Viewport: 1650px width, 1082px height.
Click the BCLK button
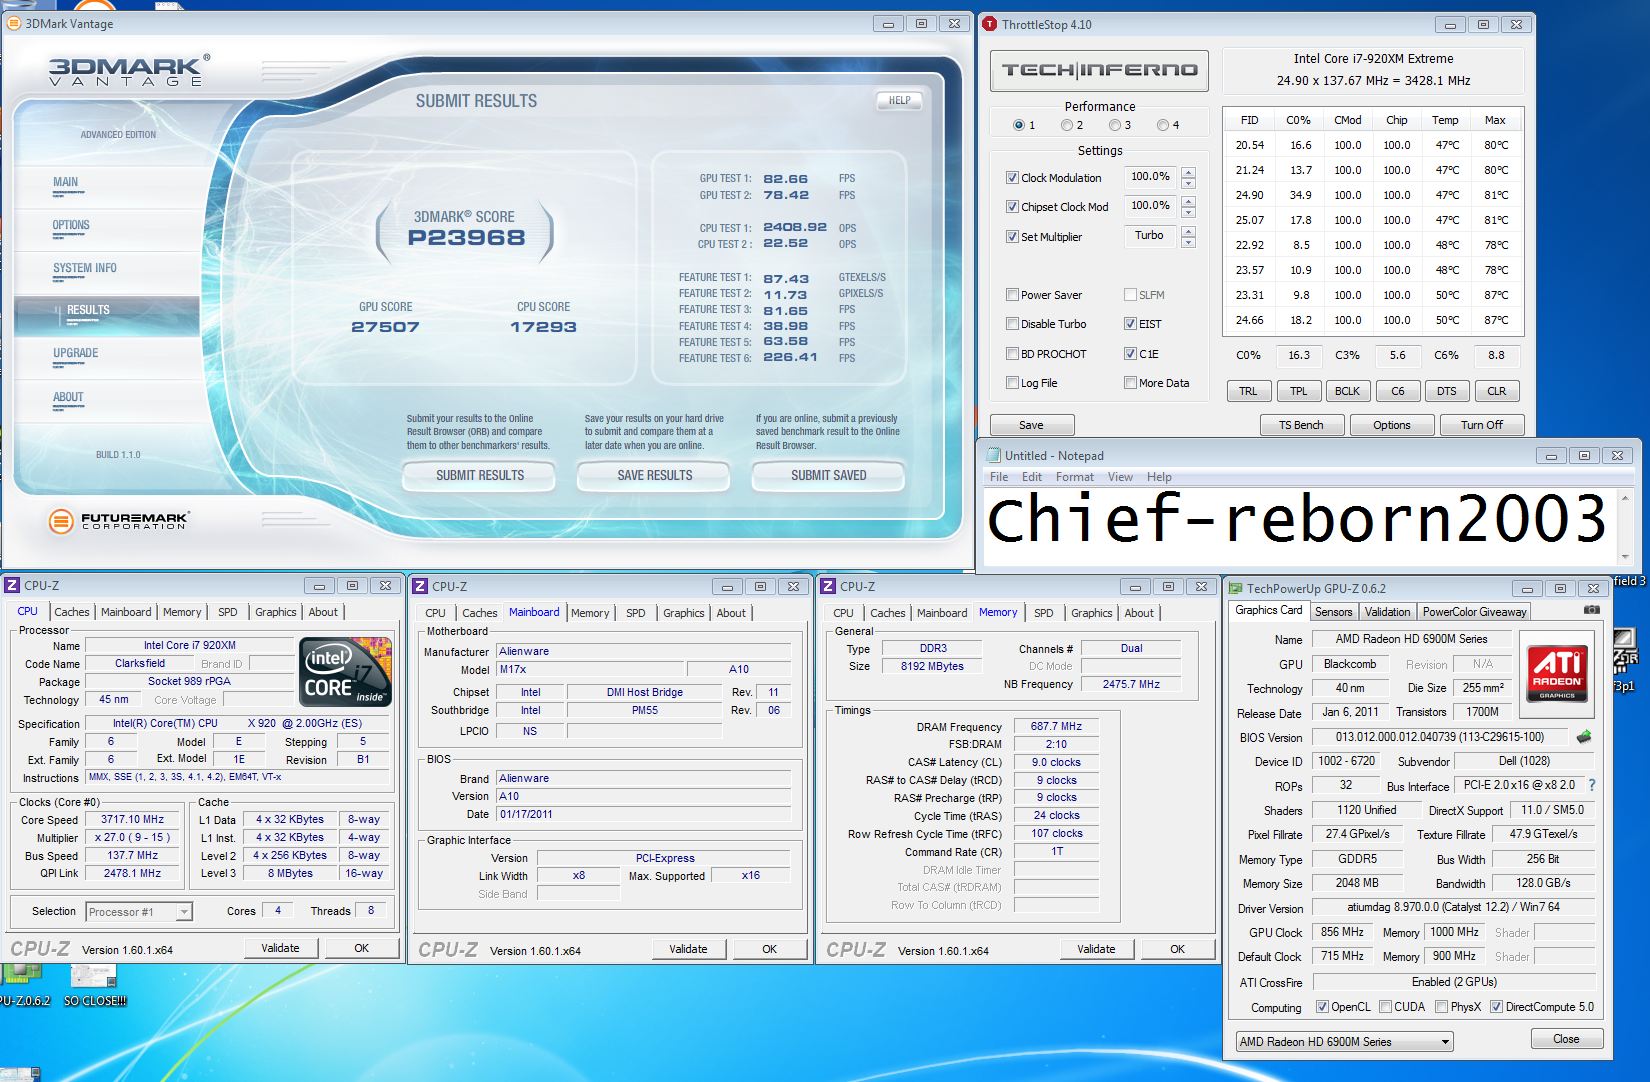(x=1347, y=391)
